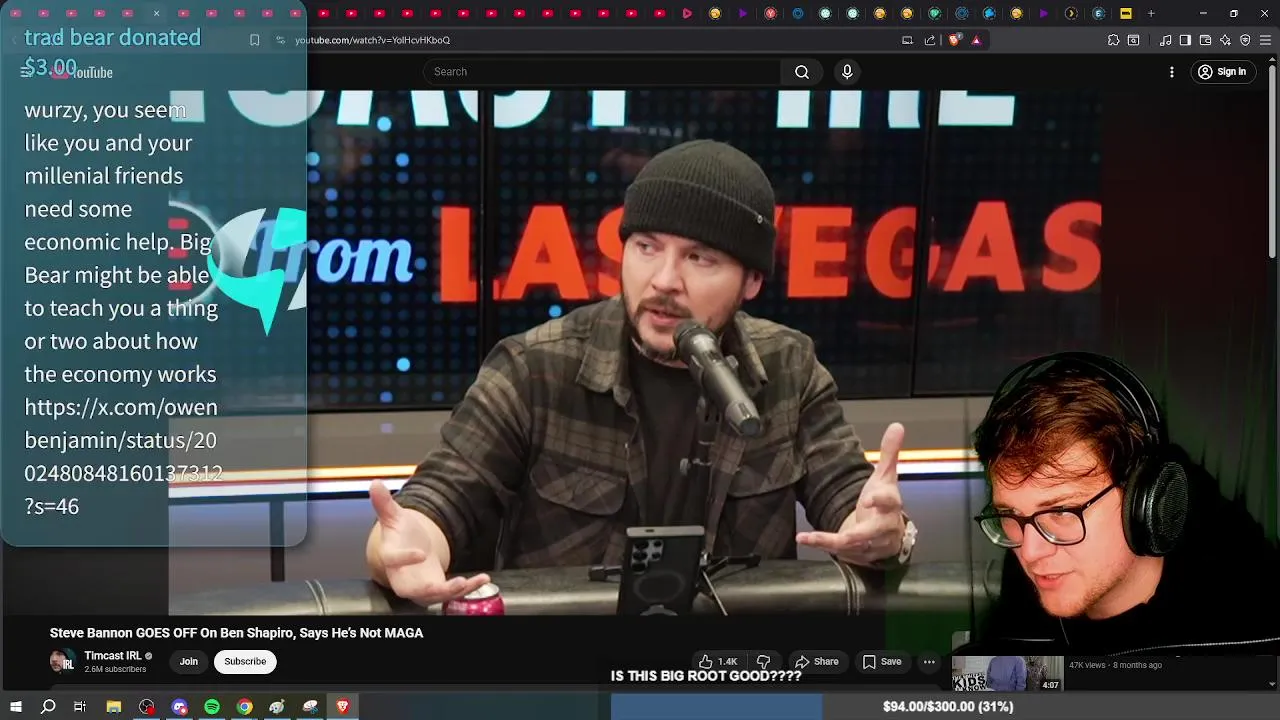This screenshot has height=720, width=1280.
Task: Dislike the Steve Bannon video
Action: click(763, 661)
